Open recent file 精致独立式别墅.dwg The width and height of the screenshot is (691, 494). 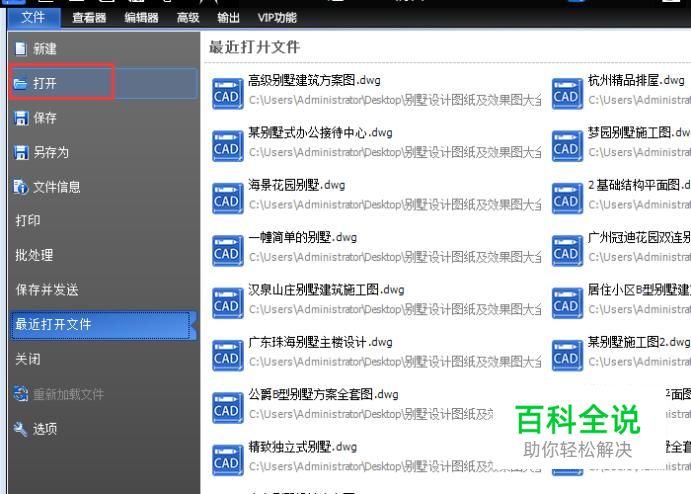pyautogui.click(x=303, y=446)
